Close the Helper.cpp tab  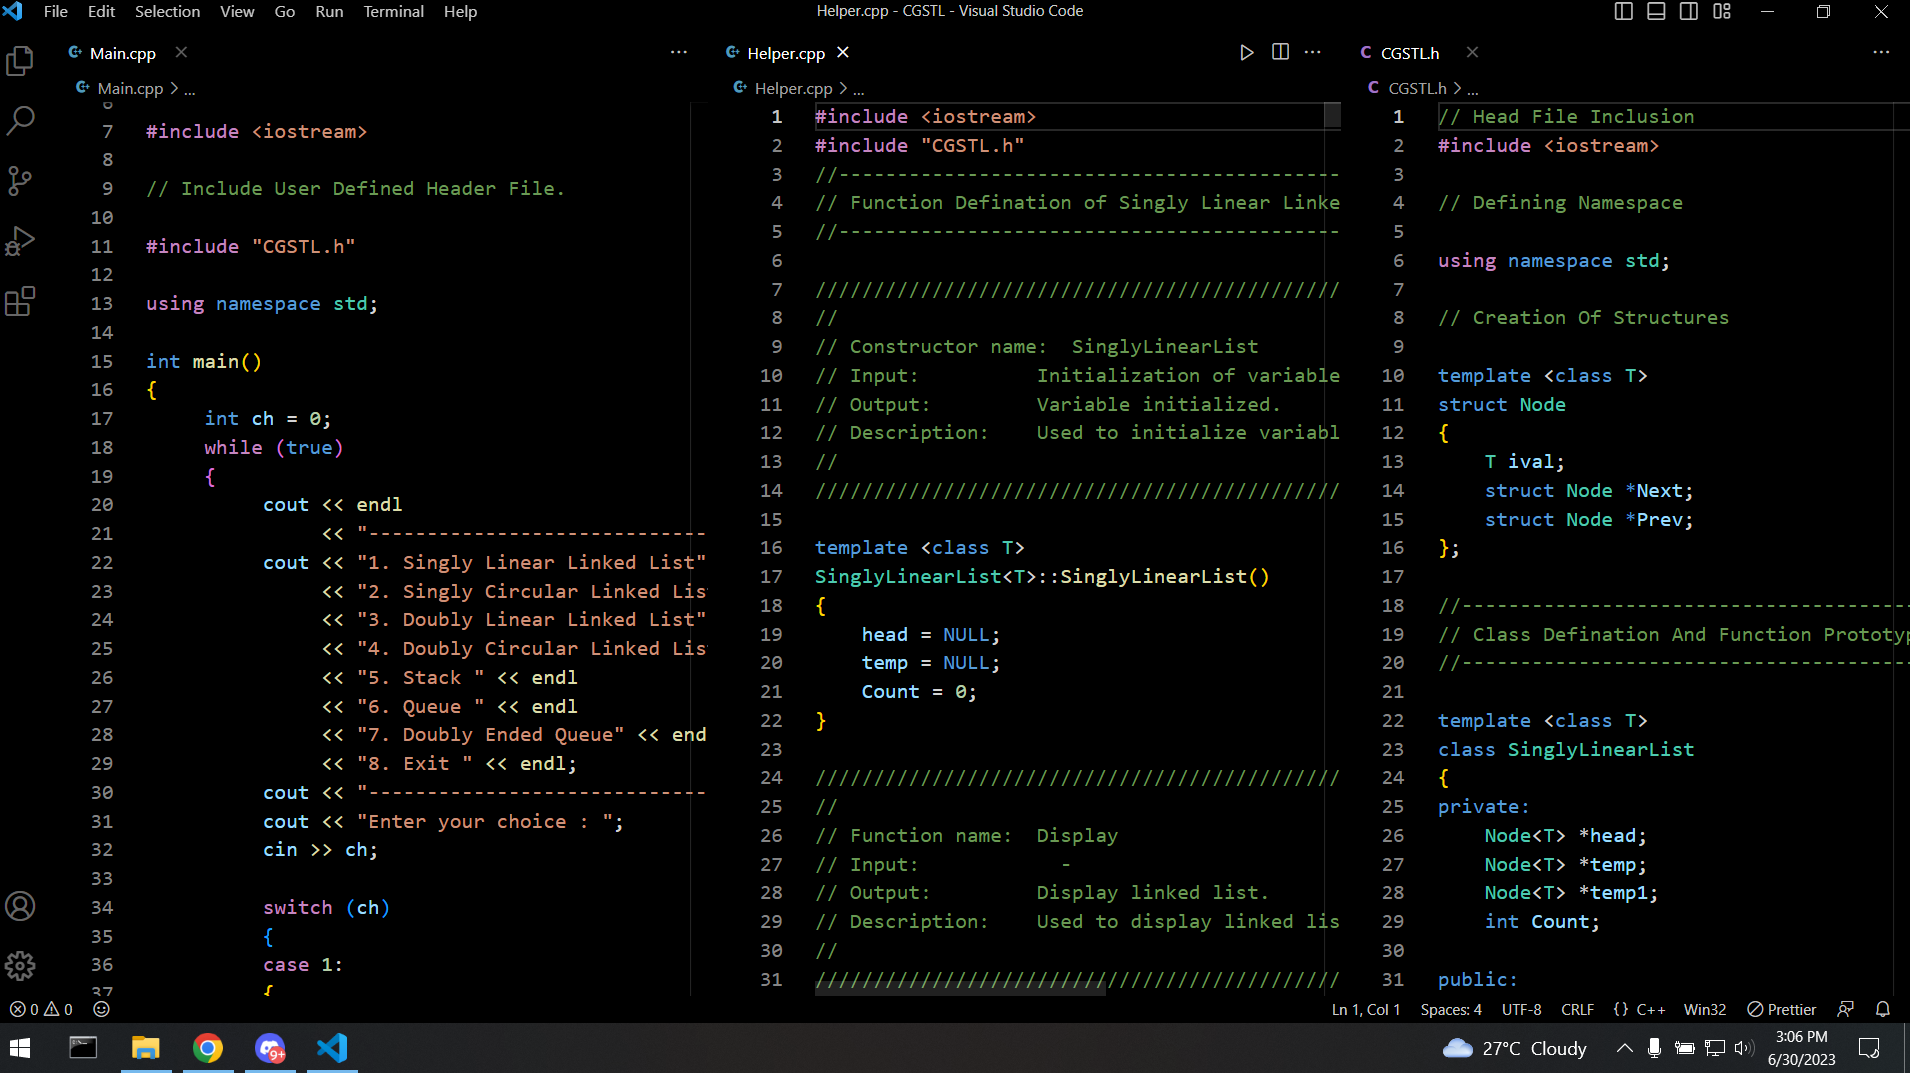pyautogui.click(x=843, y=53)
